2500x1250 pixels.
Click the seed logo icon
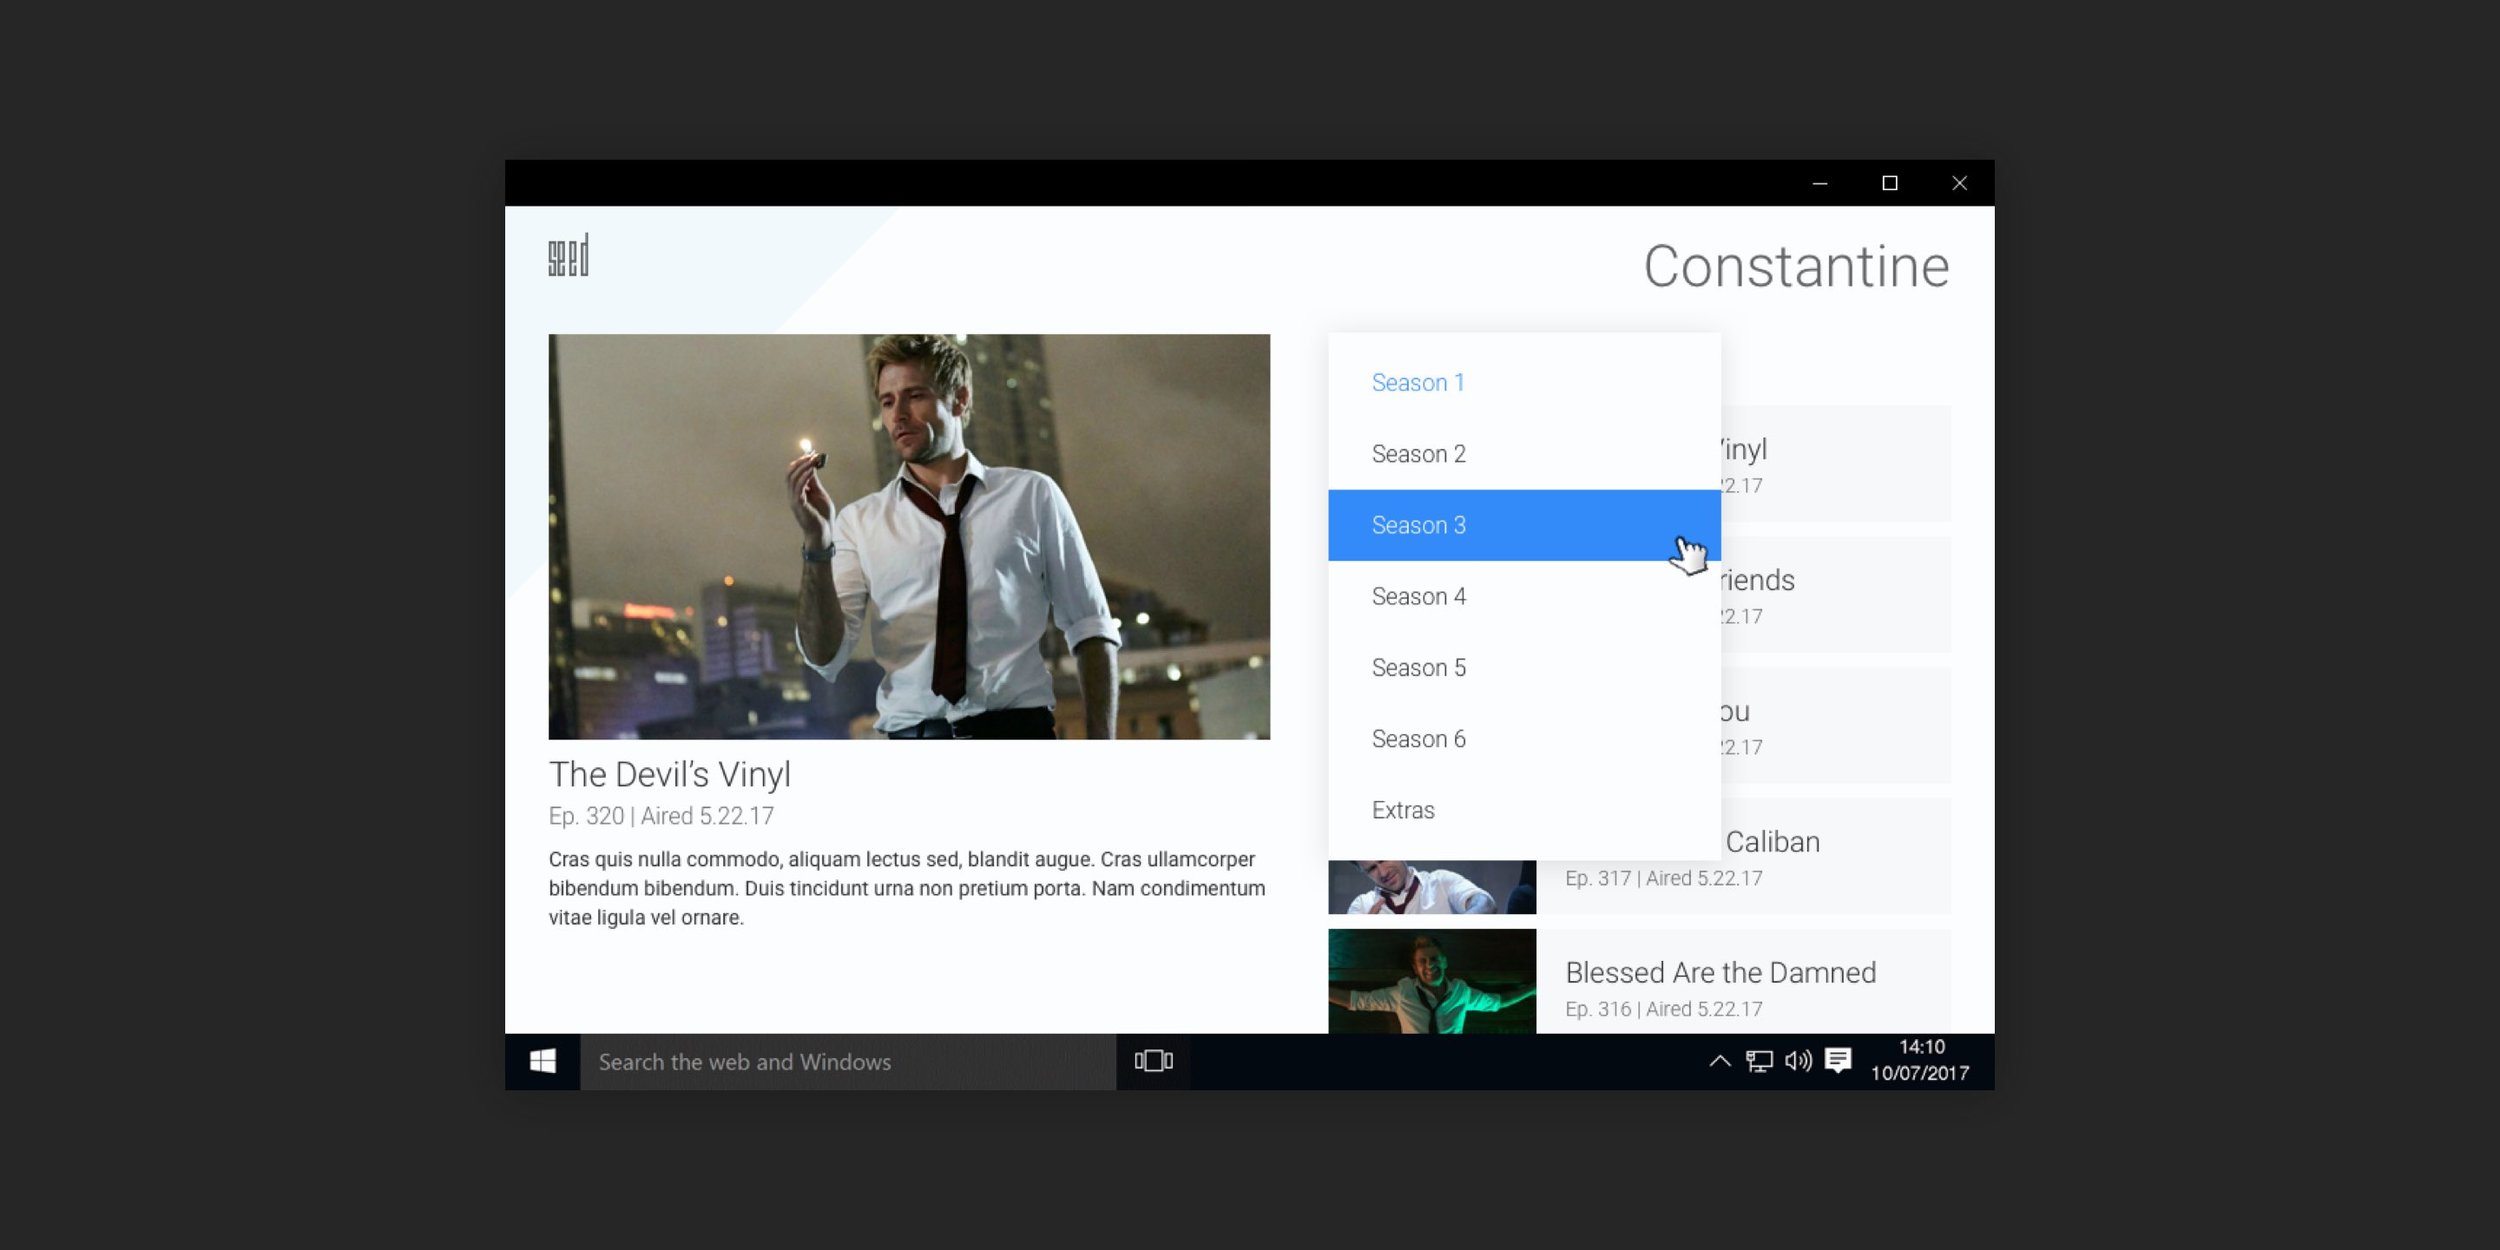(x=568, y=255)
